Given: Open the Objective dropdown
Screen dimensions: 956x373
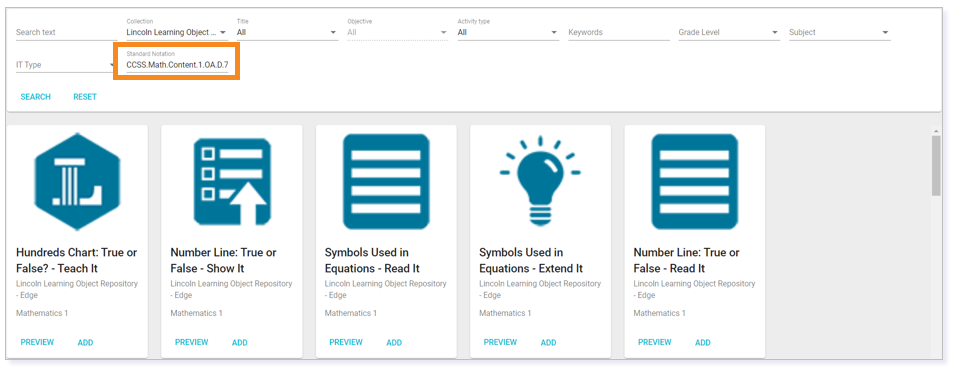Looking at the screenshot, I should (x=398, y=32).
